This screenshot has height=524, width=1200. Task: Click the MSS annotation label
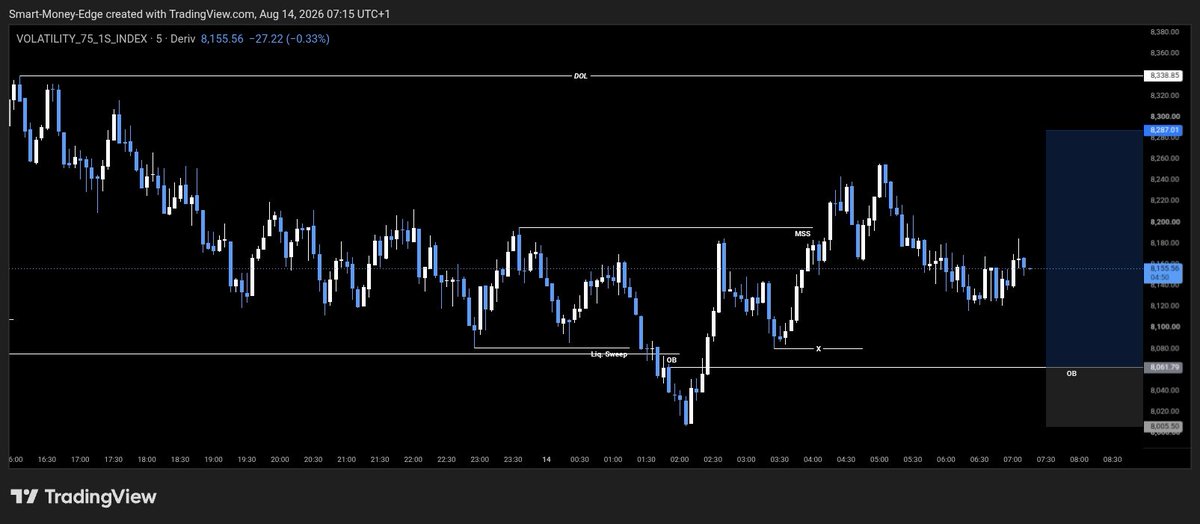[x=802, y=233]
